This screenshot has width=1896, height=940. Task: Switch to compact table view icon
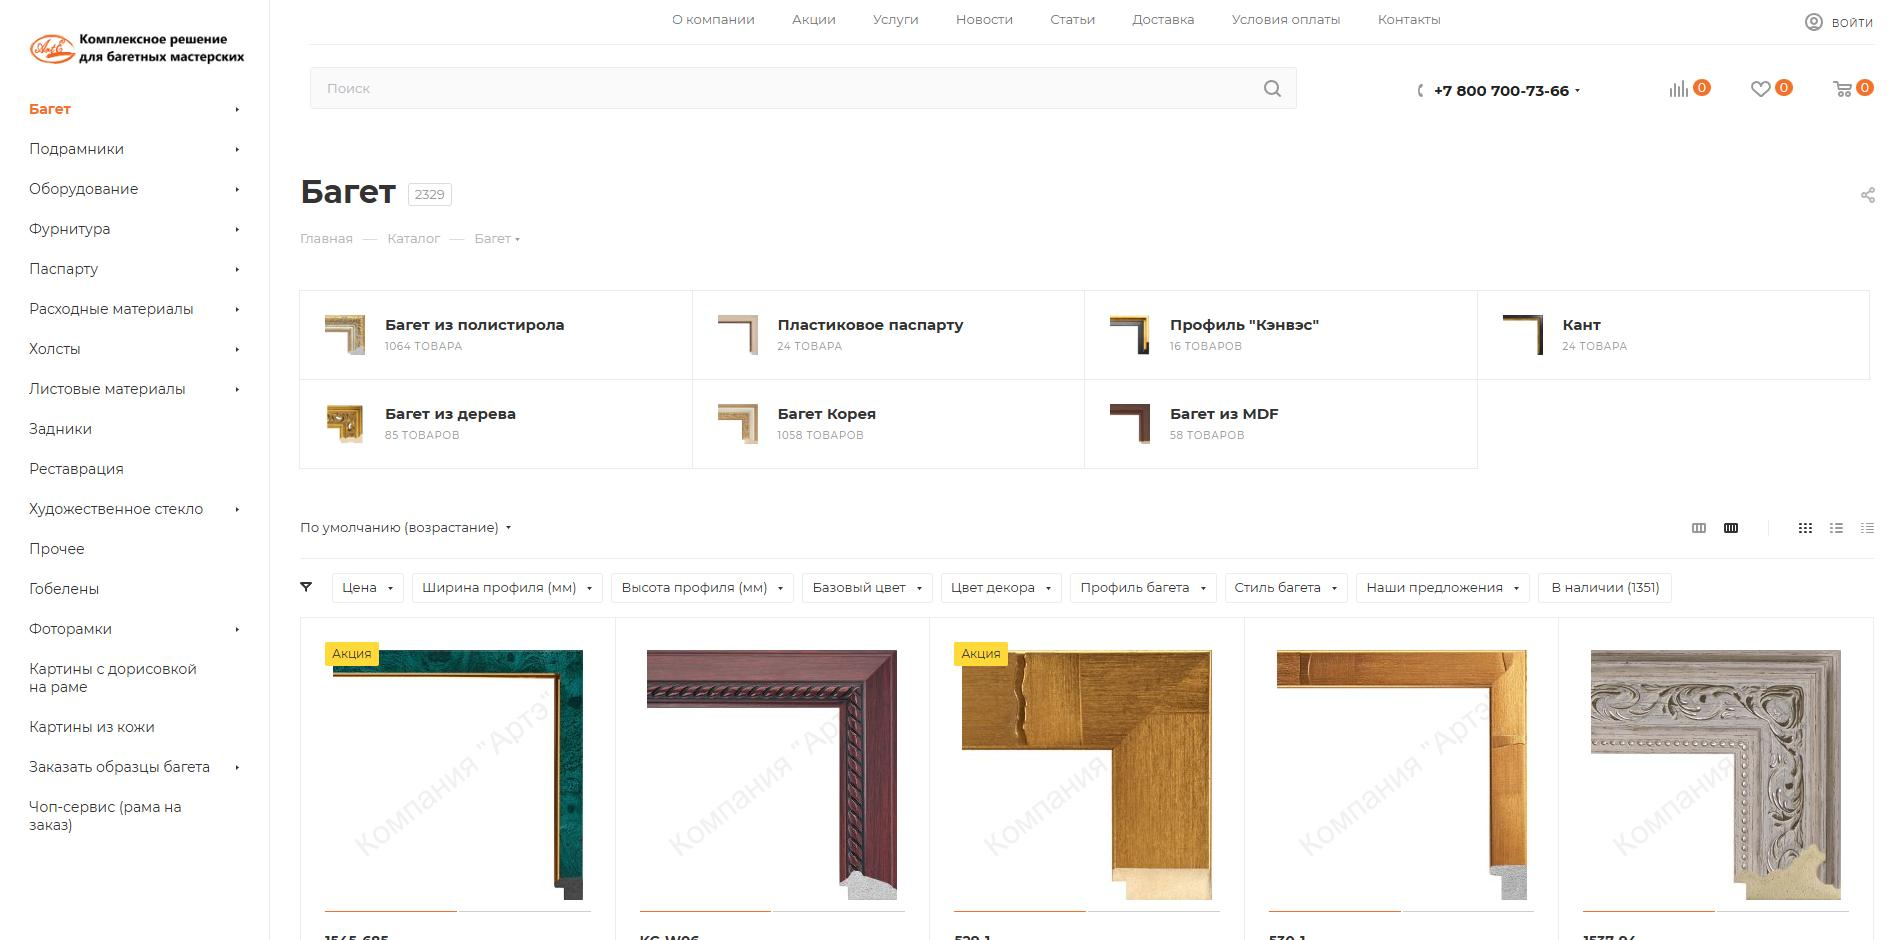click(x=1867, y=528)
